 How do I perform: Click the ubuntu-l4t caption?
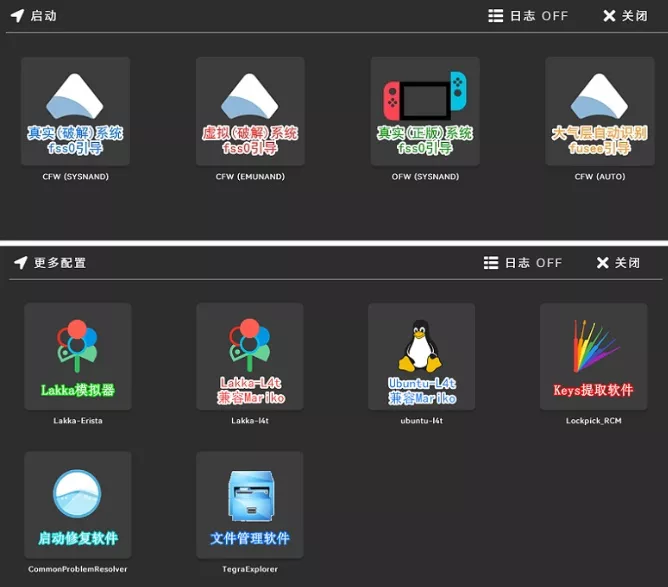click(x=422, y=421)
